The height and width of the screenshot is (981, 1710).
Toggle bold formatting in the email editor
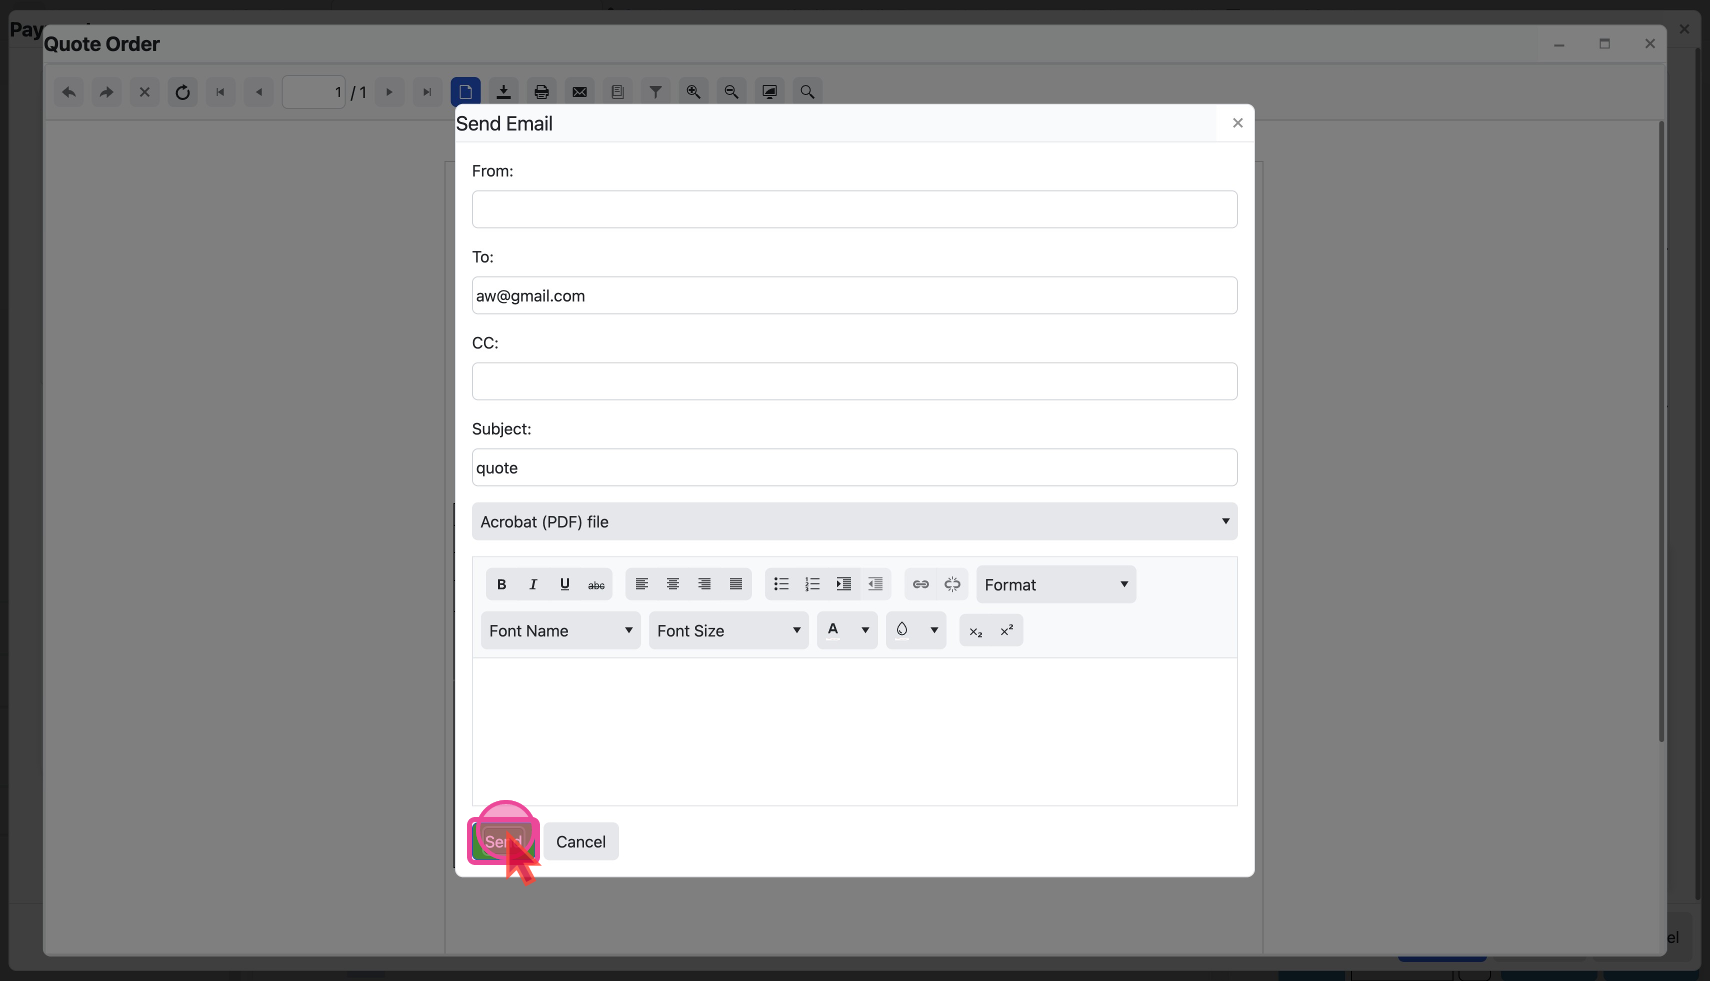[x=501, y=584]
